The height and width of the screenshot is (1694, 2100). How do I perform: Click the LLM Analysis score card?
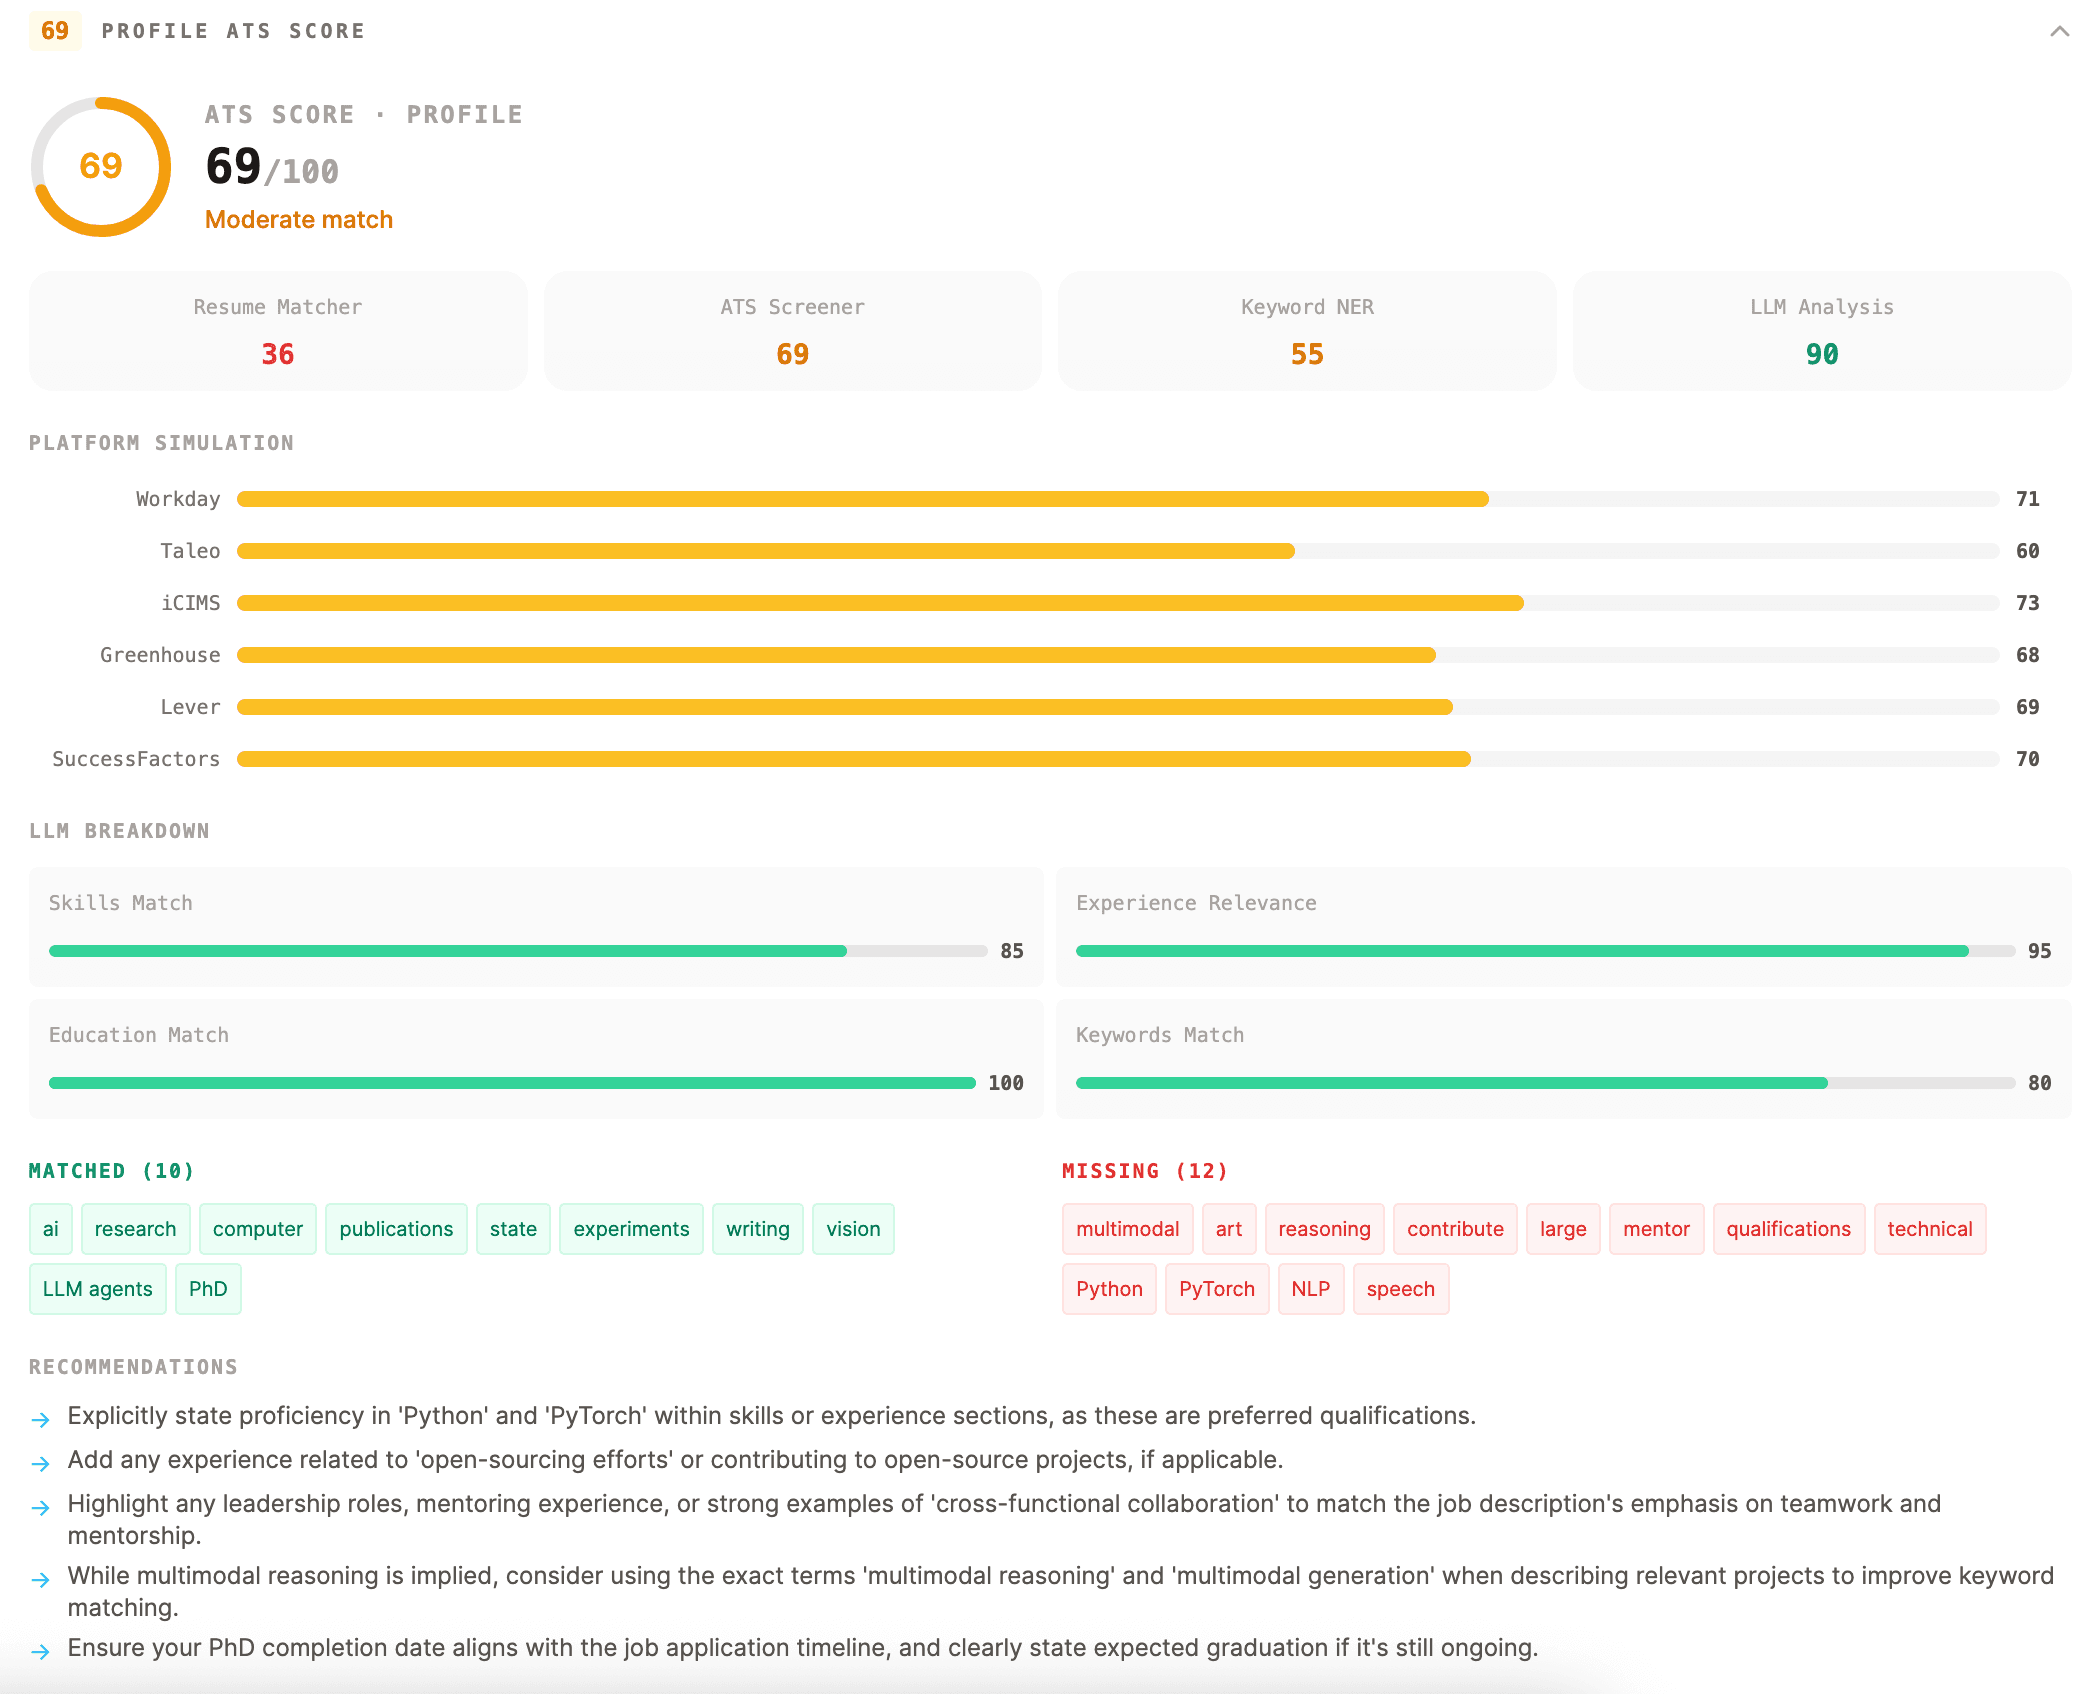(1821, 331)
